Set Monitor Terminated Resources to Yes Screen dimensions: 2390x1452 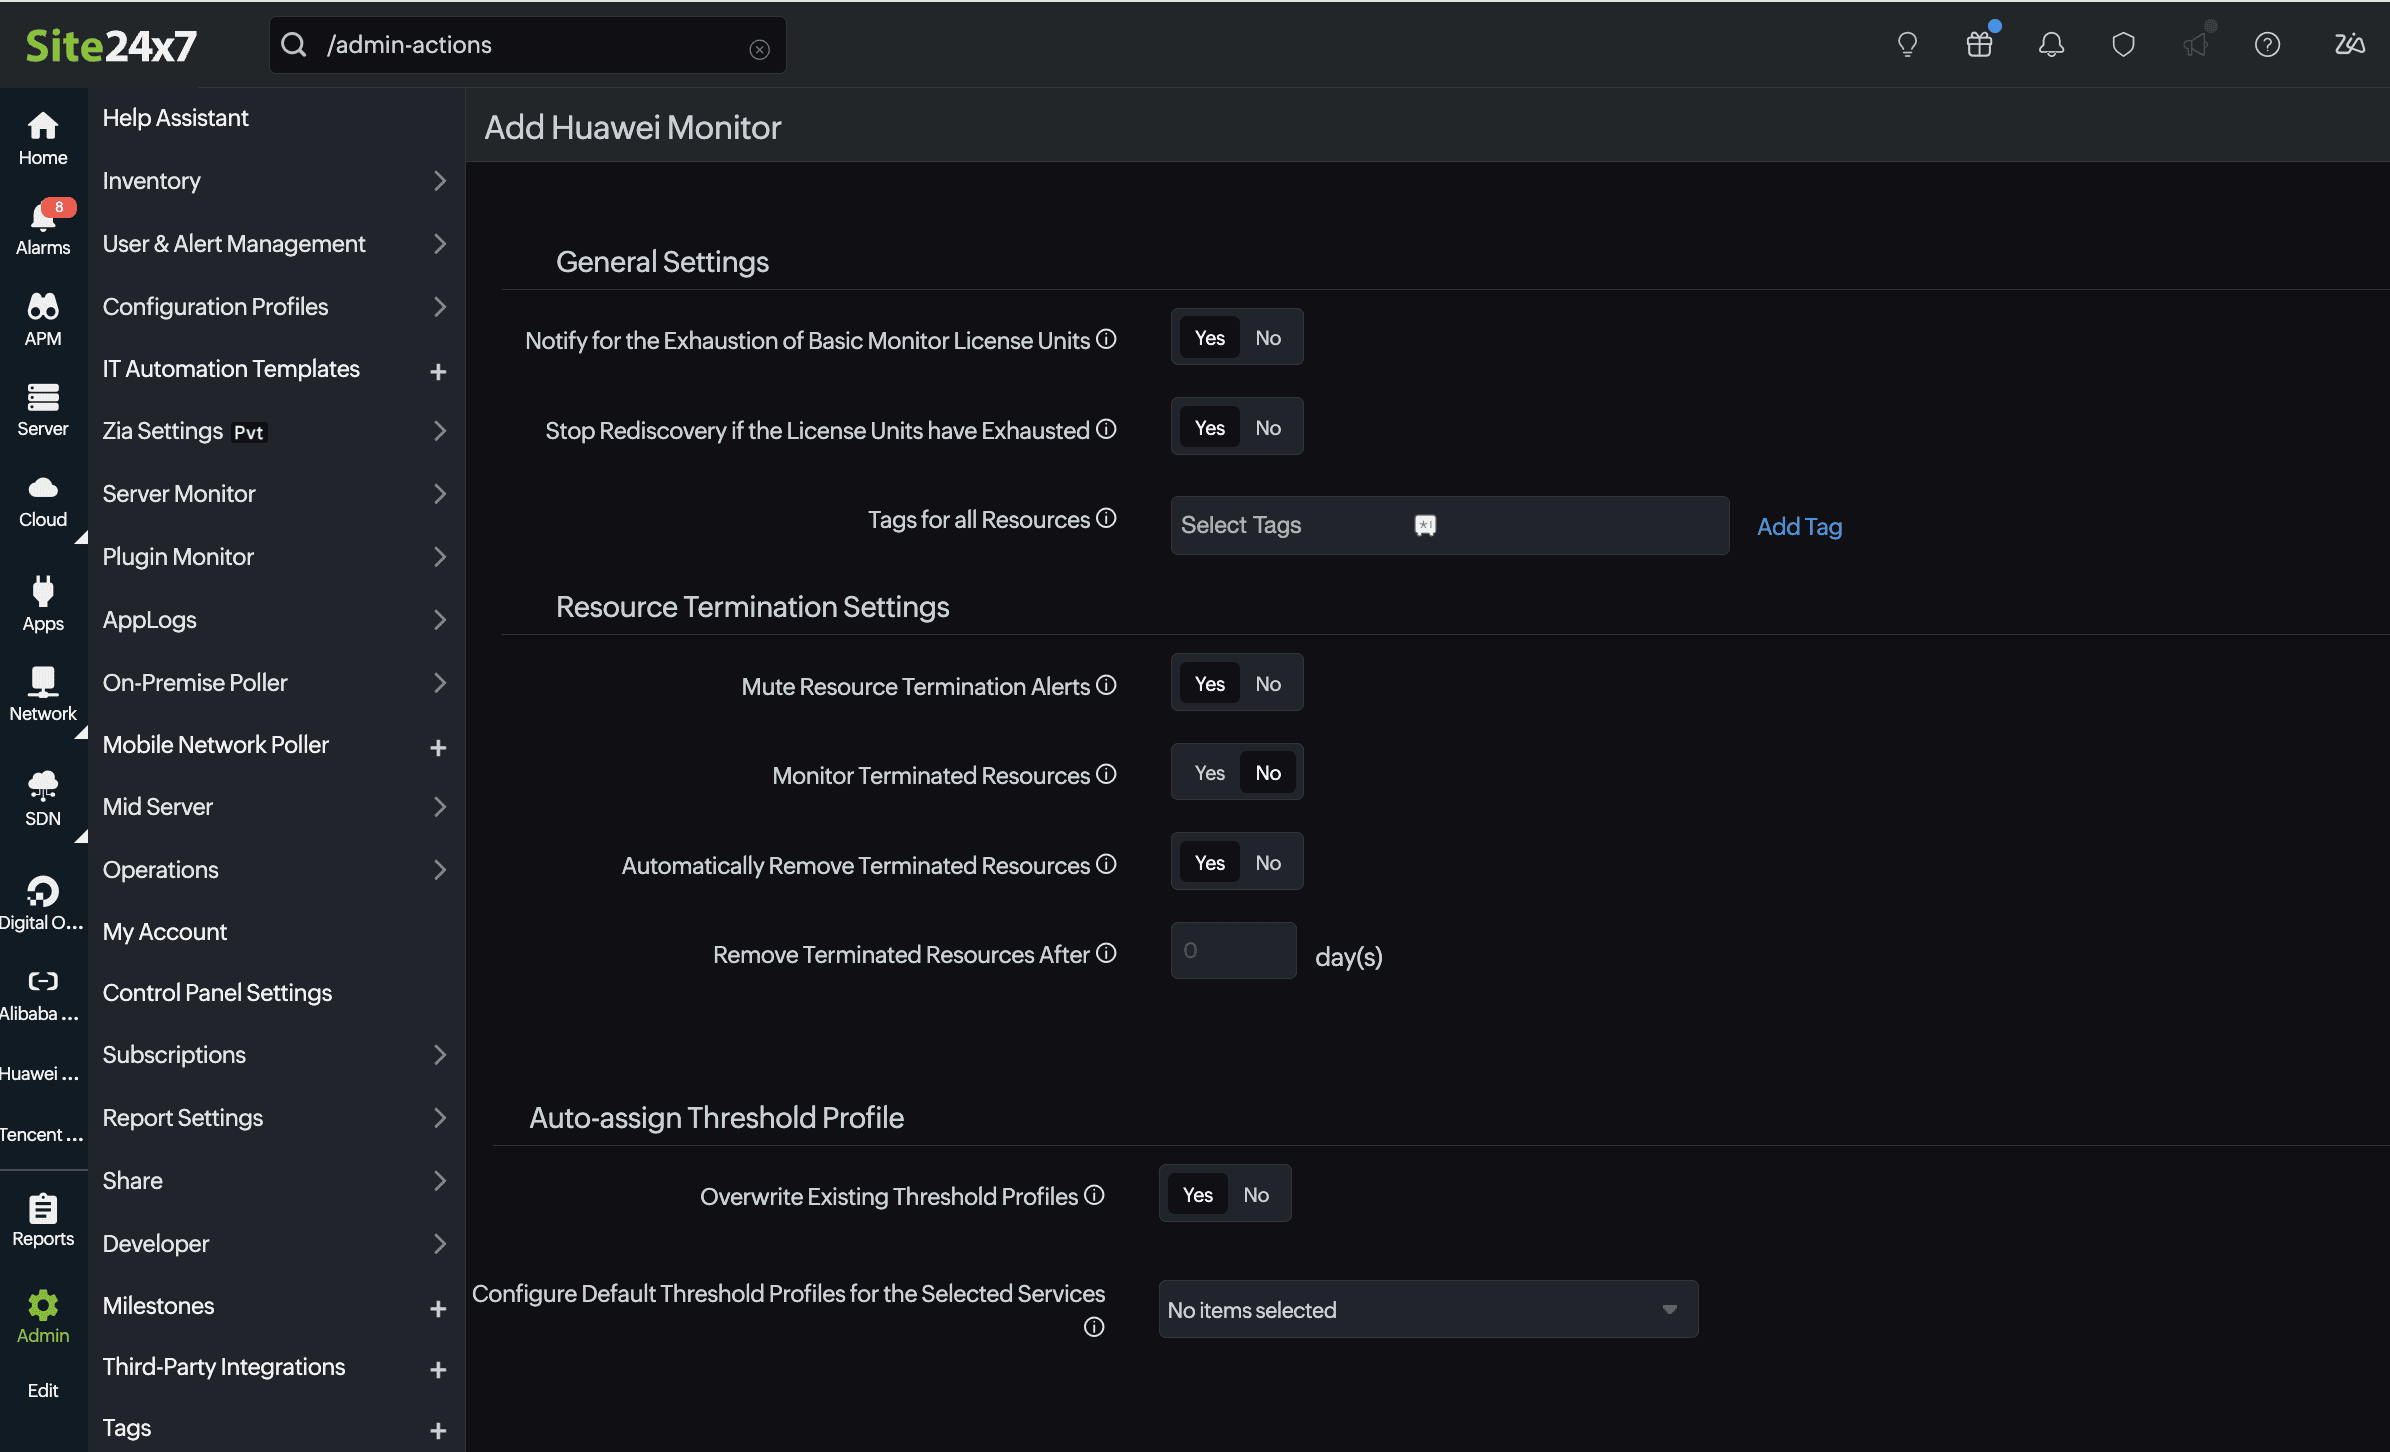tap(1208, 771)
